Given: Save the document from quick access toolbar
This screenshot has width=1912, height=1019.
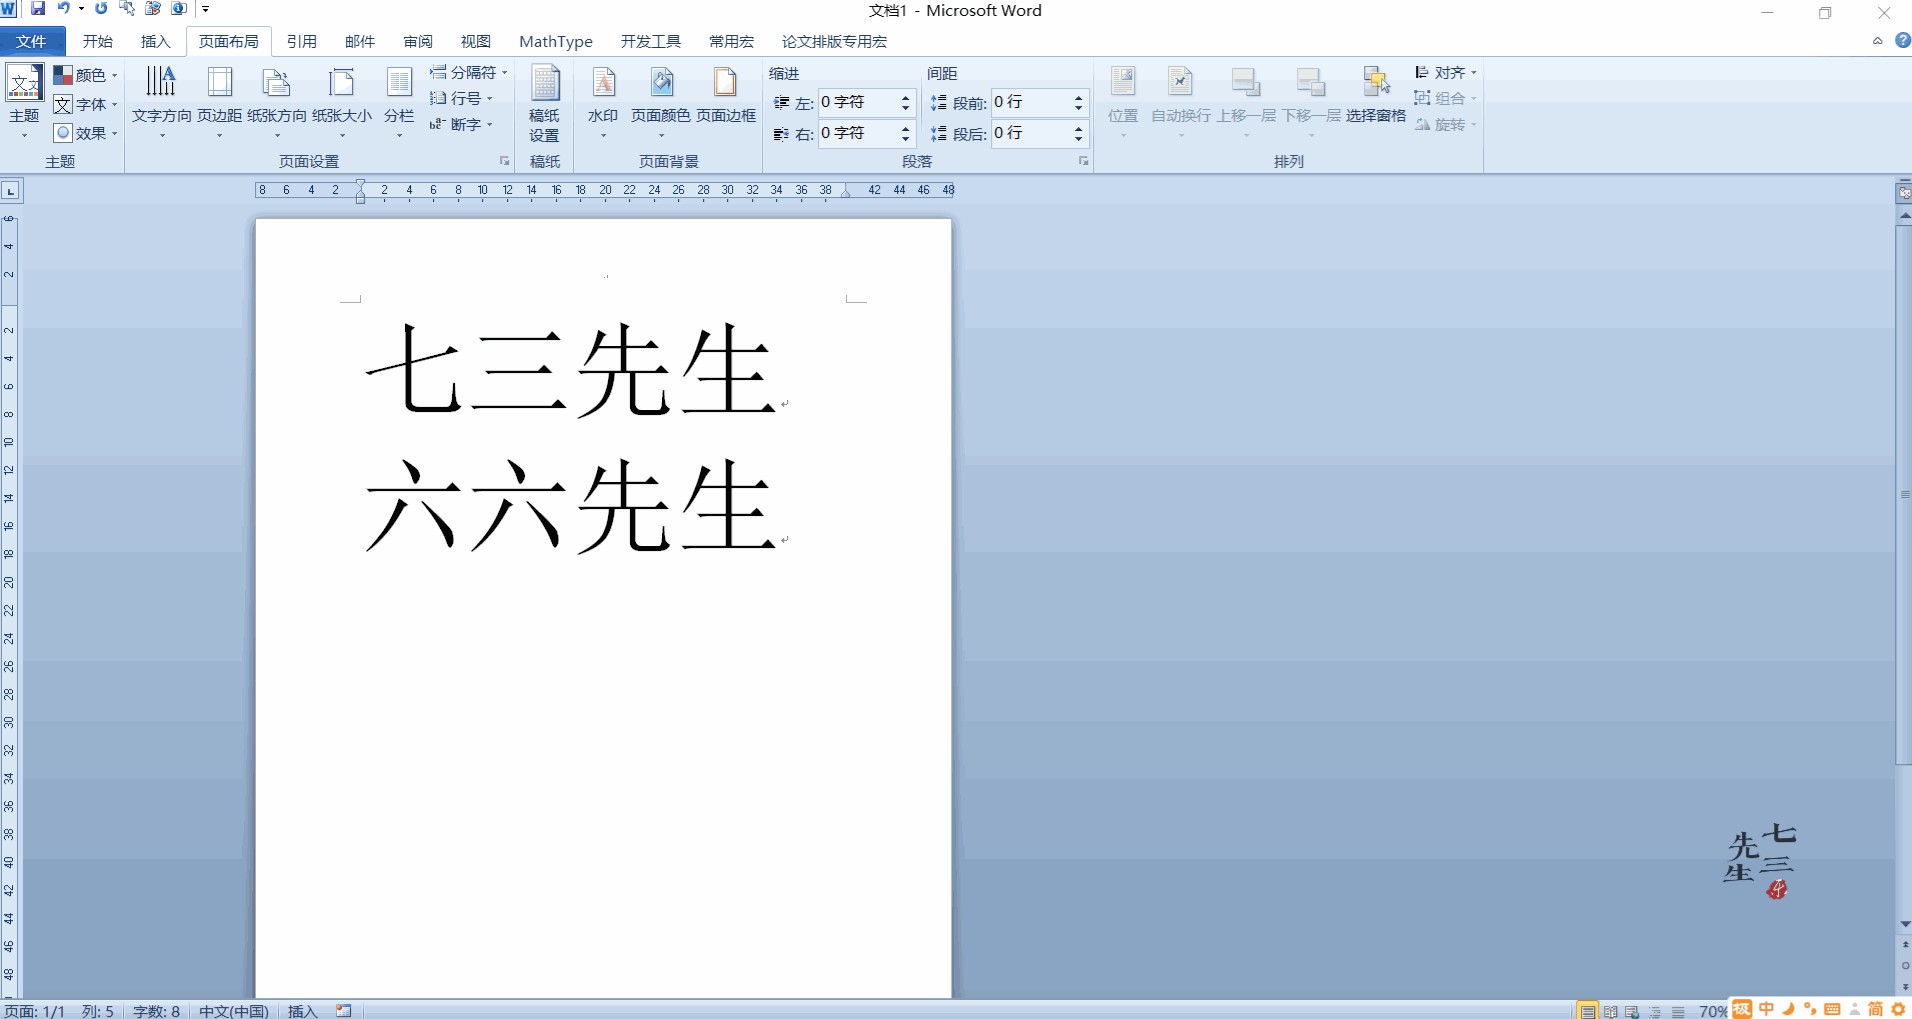Looking at the screenshot, I should click(38, 9).
